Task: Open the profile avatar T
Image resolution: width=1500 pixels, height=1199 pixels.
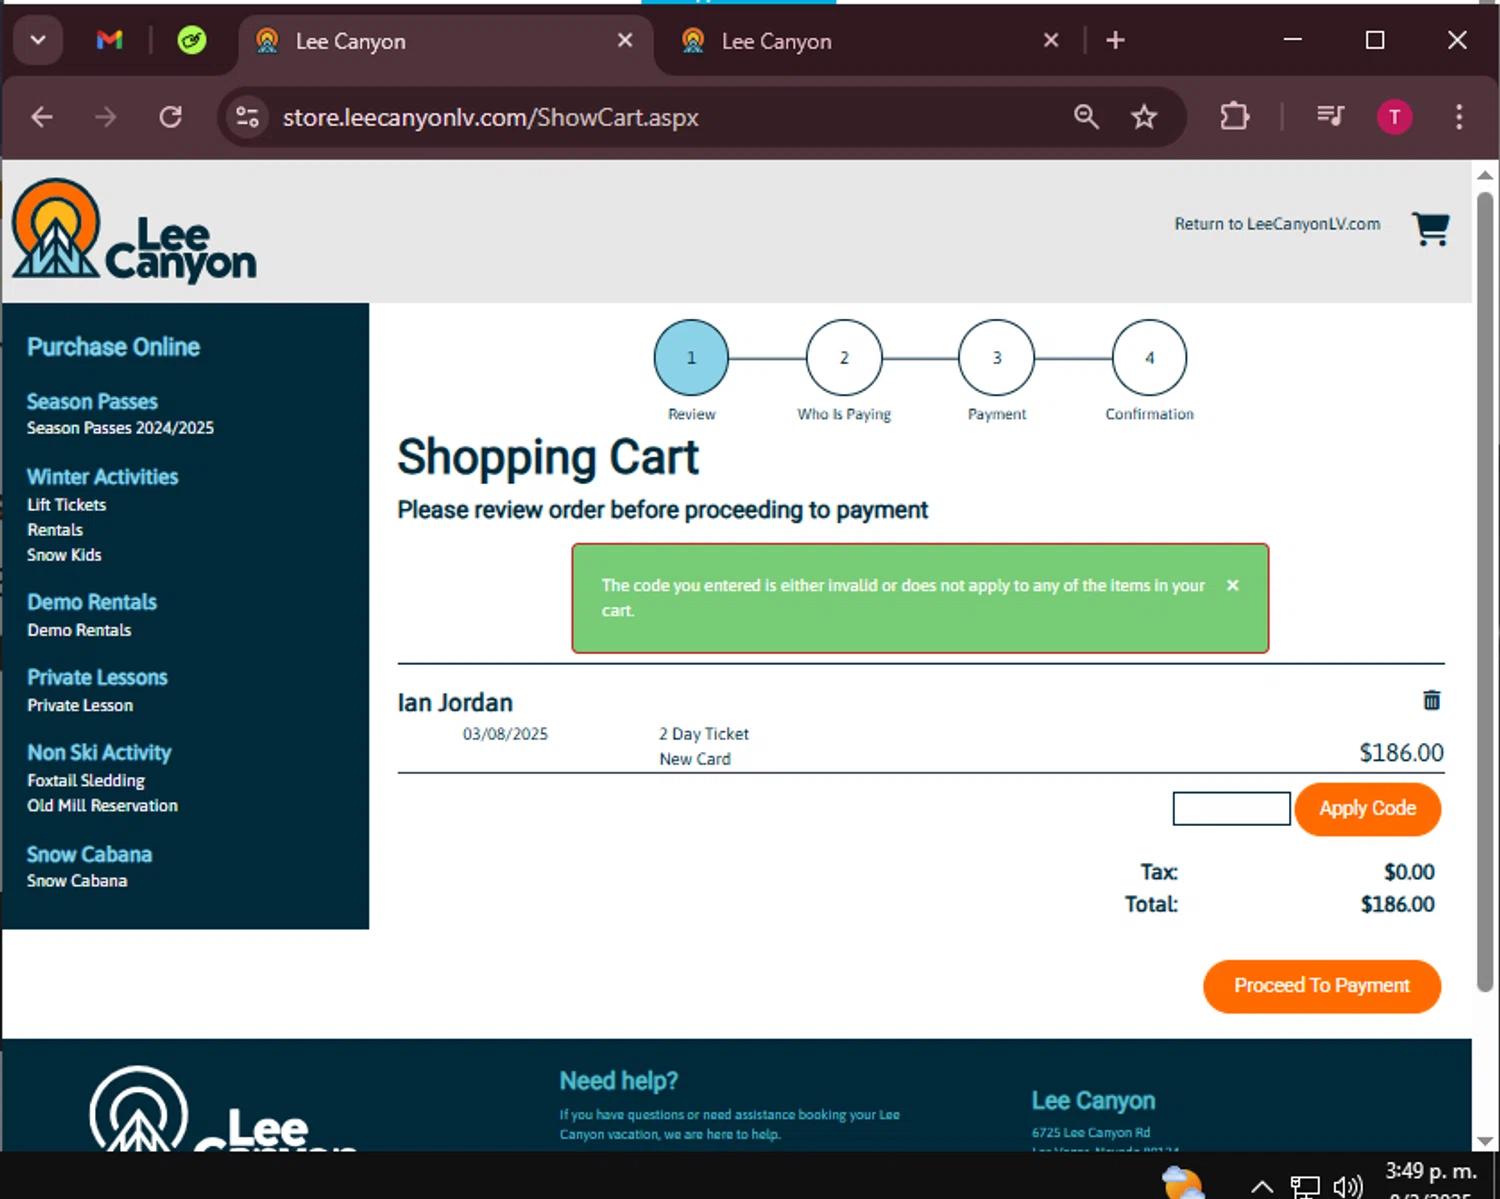Action: (x=1395, y=117)
